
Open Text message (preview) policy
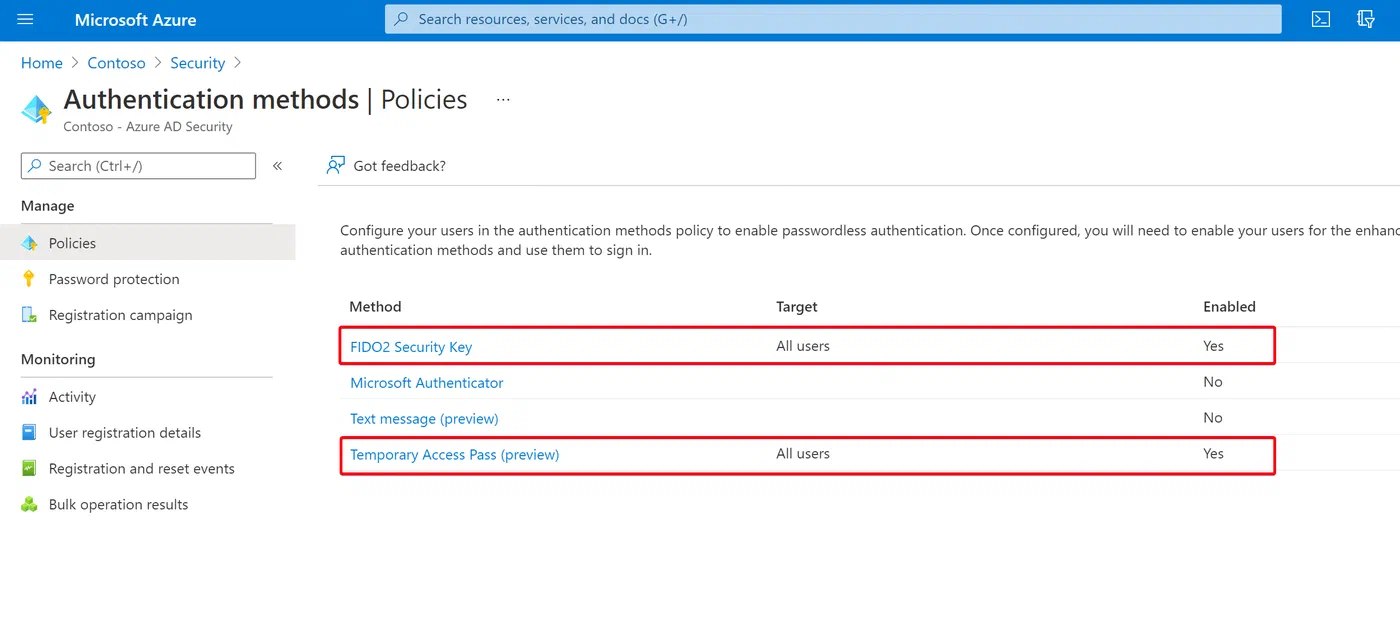(x=424, y=419)
